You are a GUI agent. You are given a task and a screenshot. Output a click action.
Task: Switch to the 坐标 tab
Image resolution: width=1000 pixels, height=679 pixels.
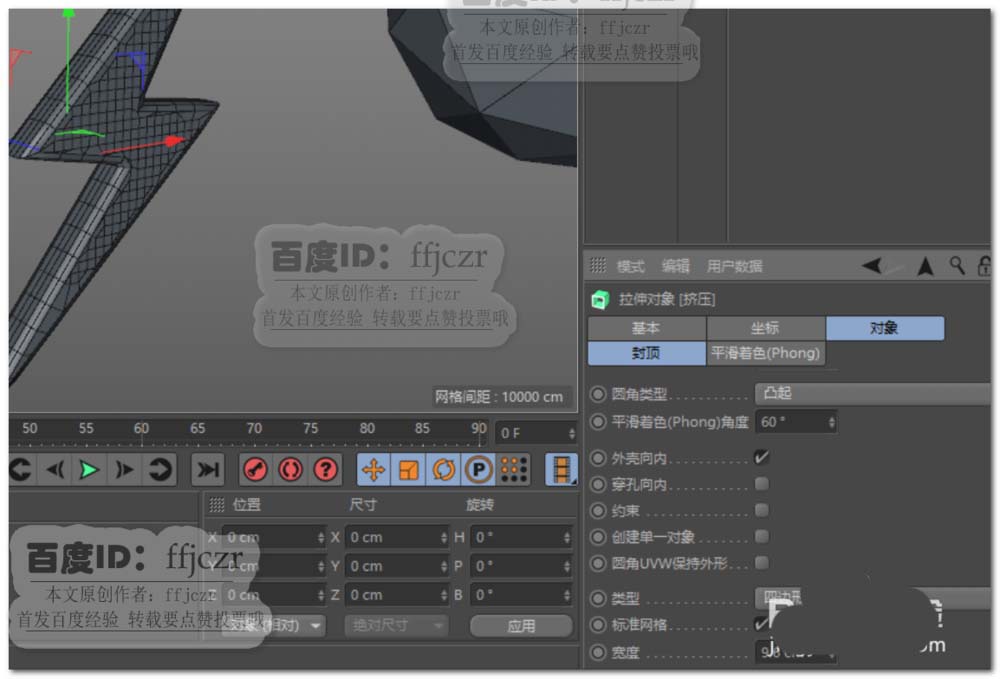(765, 328)
